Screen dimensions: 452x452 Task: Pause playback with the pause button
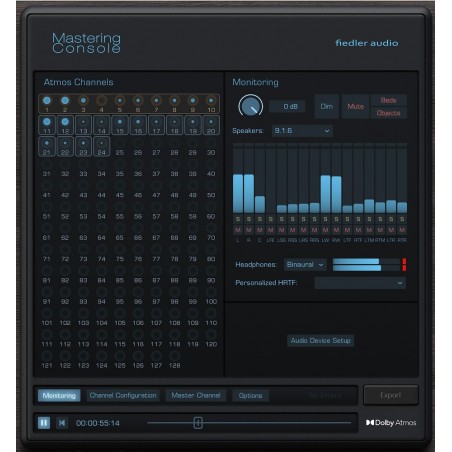click(x=44, y=423)
